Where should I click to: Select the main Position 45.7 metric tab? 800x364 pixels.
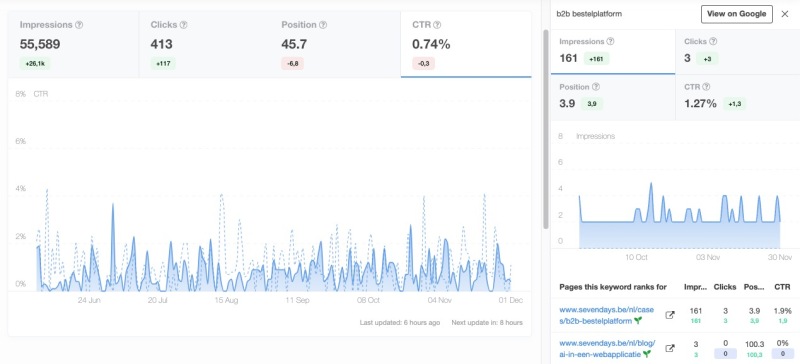click(x=335, y=45)
